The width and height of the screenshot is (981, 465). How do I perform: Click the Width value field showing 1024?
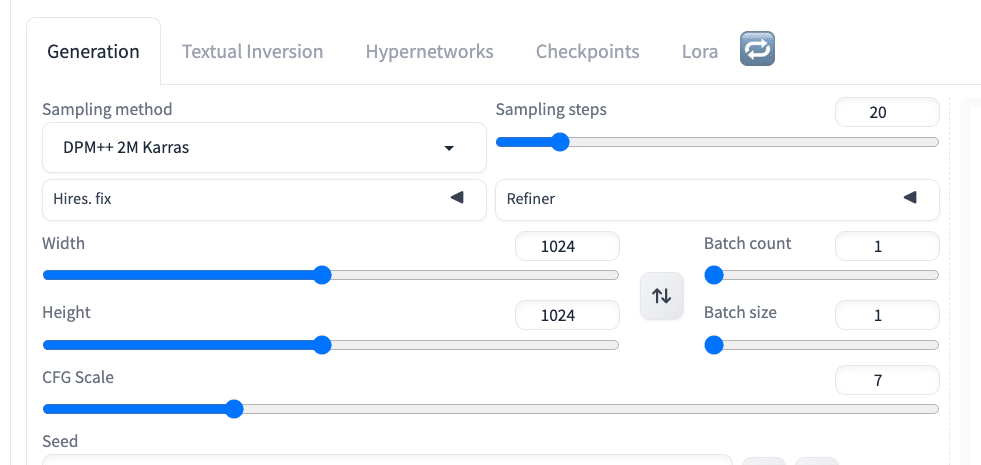(x=566, y=246)
